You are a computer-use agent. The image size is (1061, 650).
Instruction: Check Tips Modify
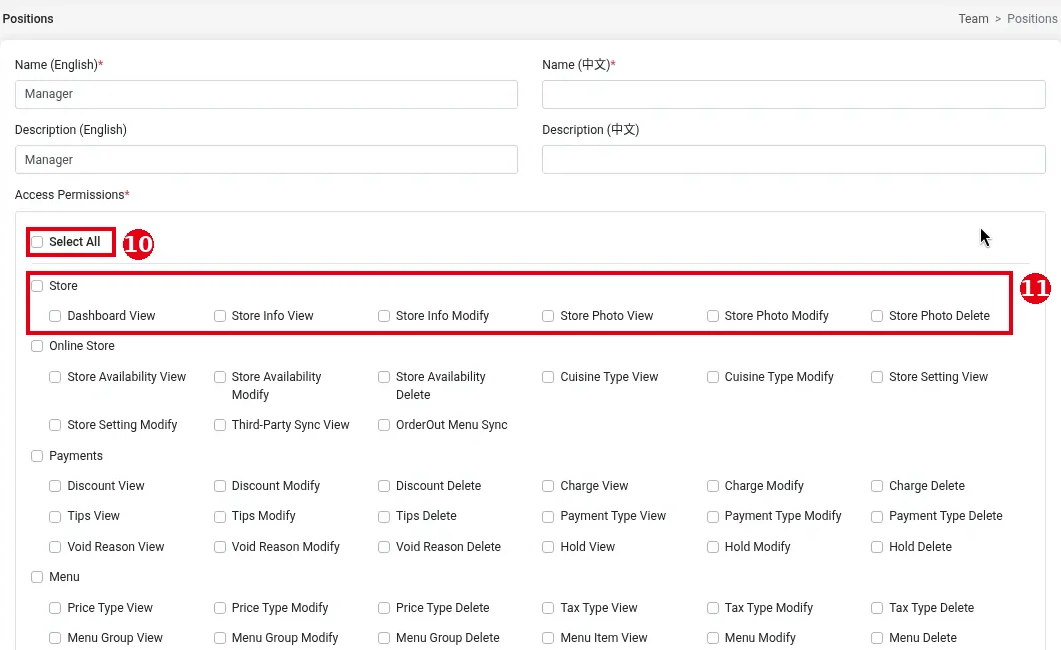coord(220,516)
